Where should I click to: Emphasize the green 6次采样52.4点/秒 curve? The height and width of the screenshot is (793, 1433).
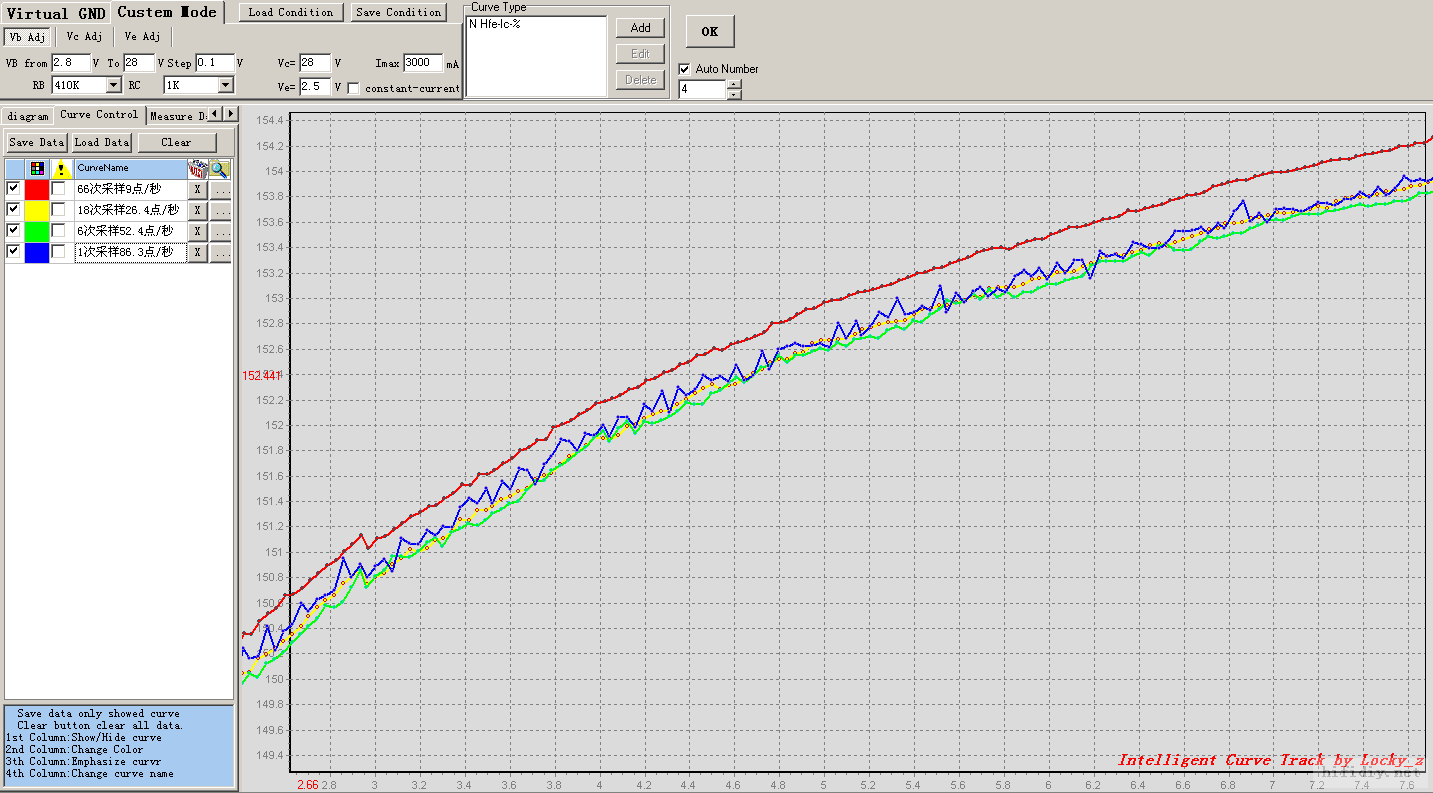point(59,230)
